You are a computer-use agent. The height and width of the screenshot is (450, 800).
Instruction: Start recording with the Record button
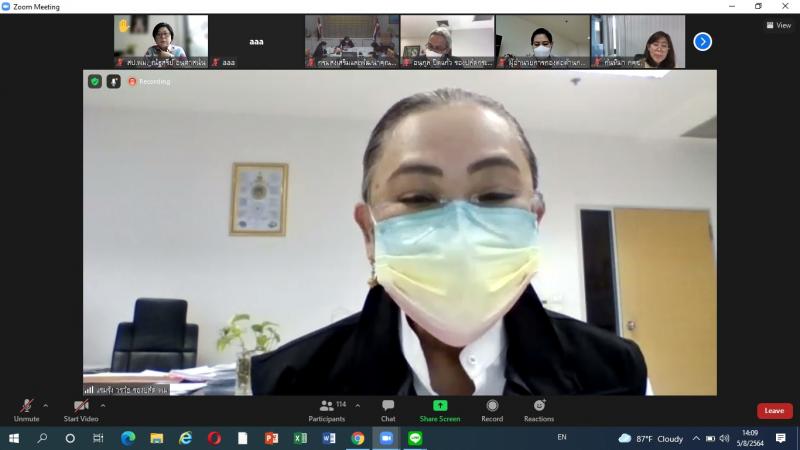pyautogui.click(x=492, y=411)
